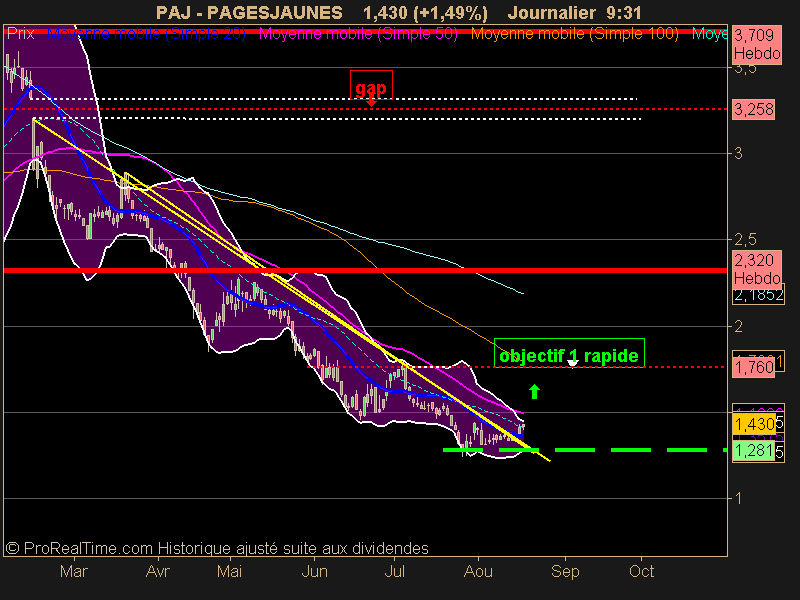The image size is (800, 600).
Task: Click the 2,1852 moving average value tag
Action: pyautogui.click(x=759, y=295)
